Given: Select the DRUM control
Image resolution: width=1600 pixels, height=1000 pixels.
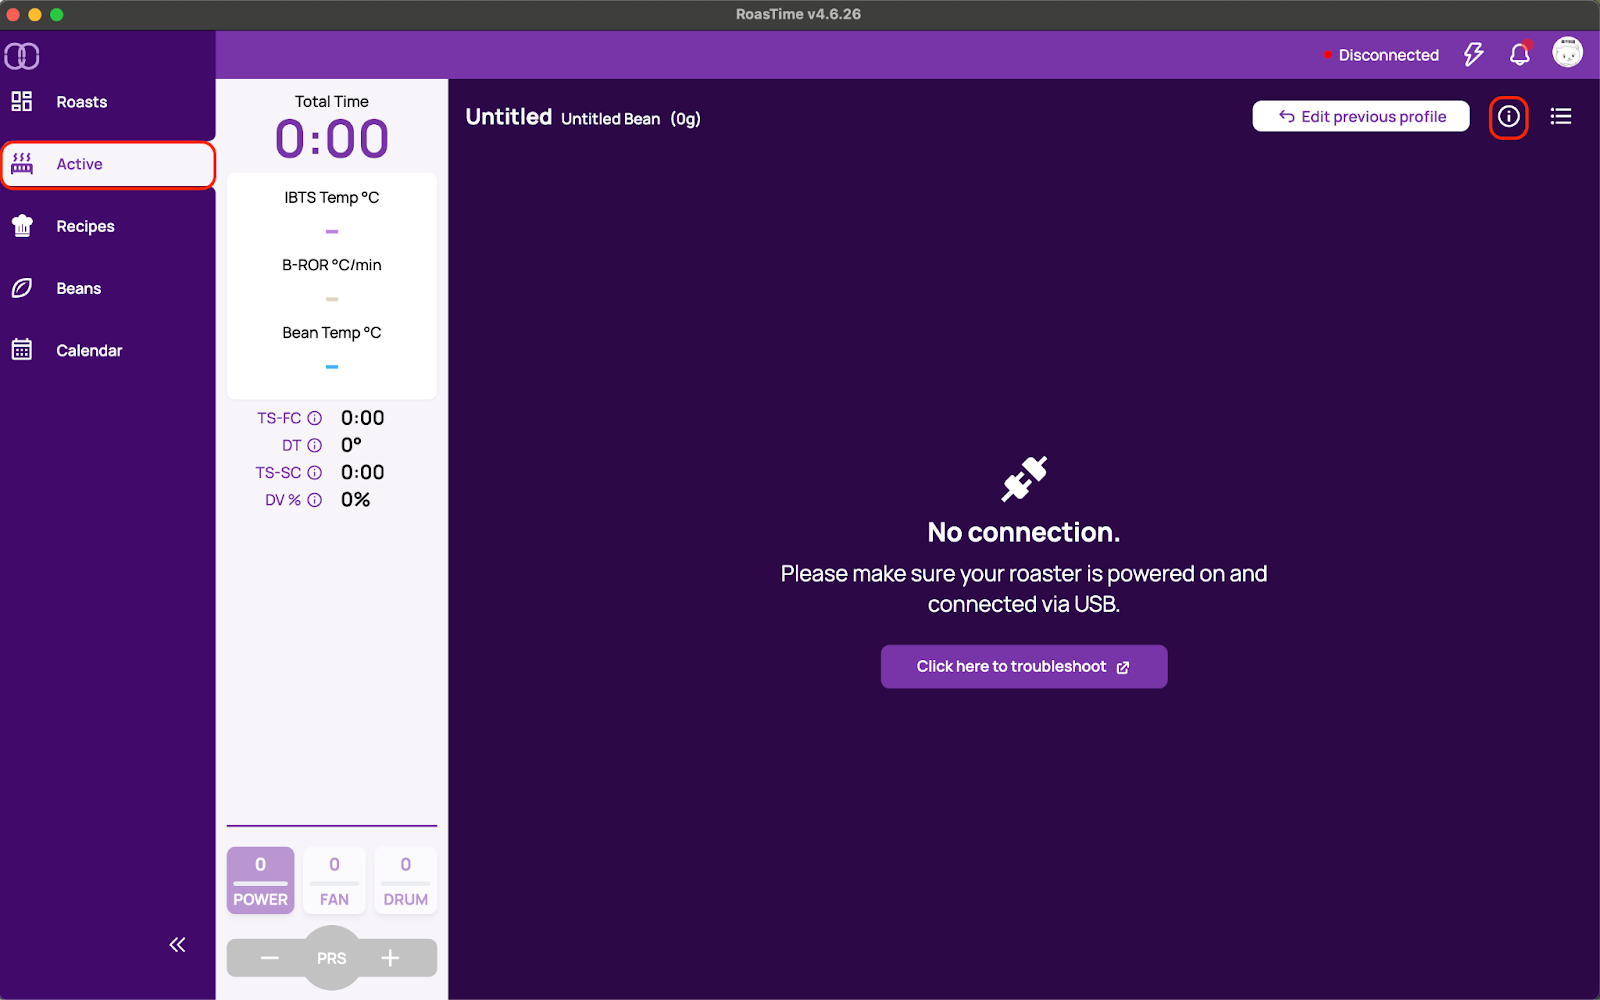Looking at the screenshot, I should pos(405,880).
